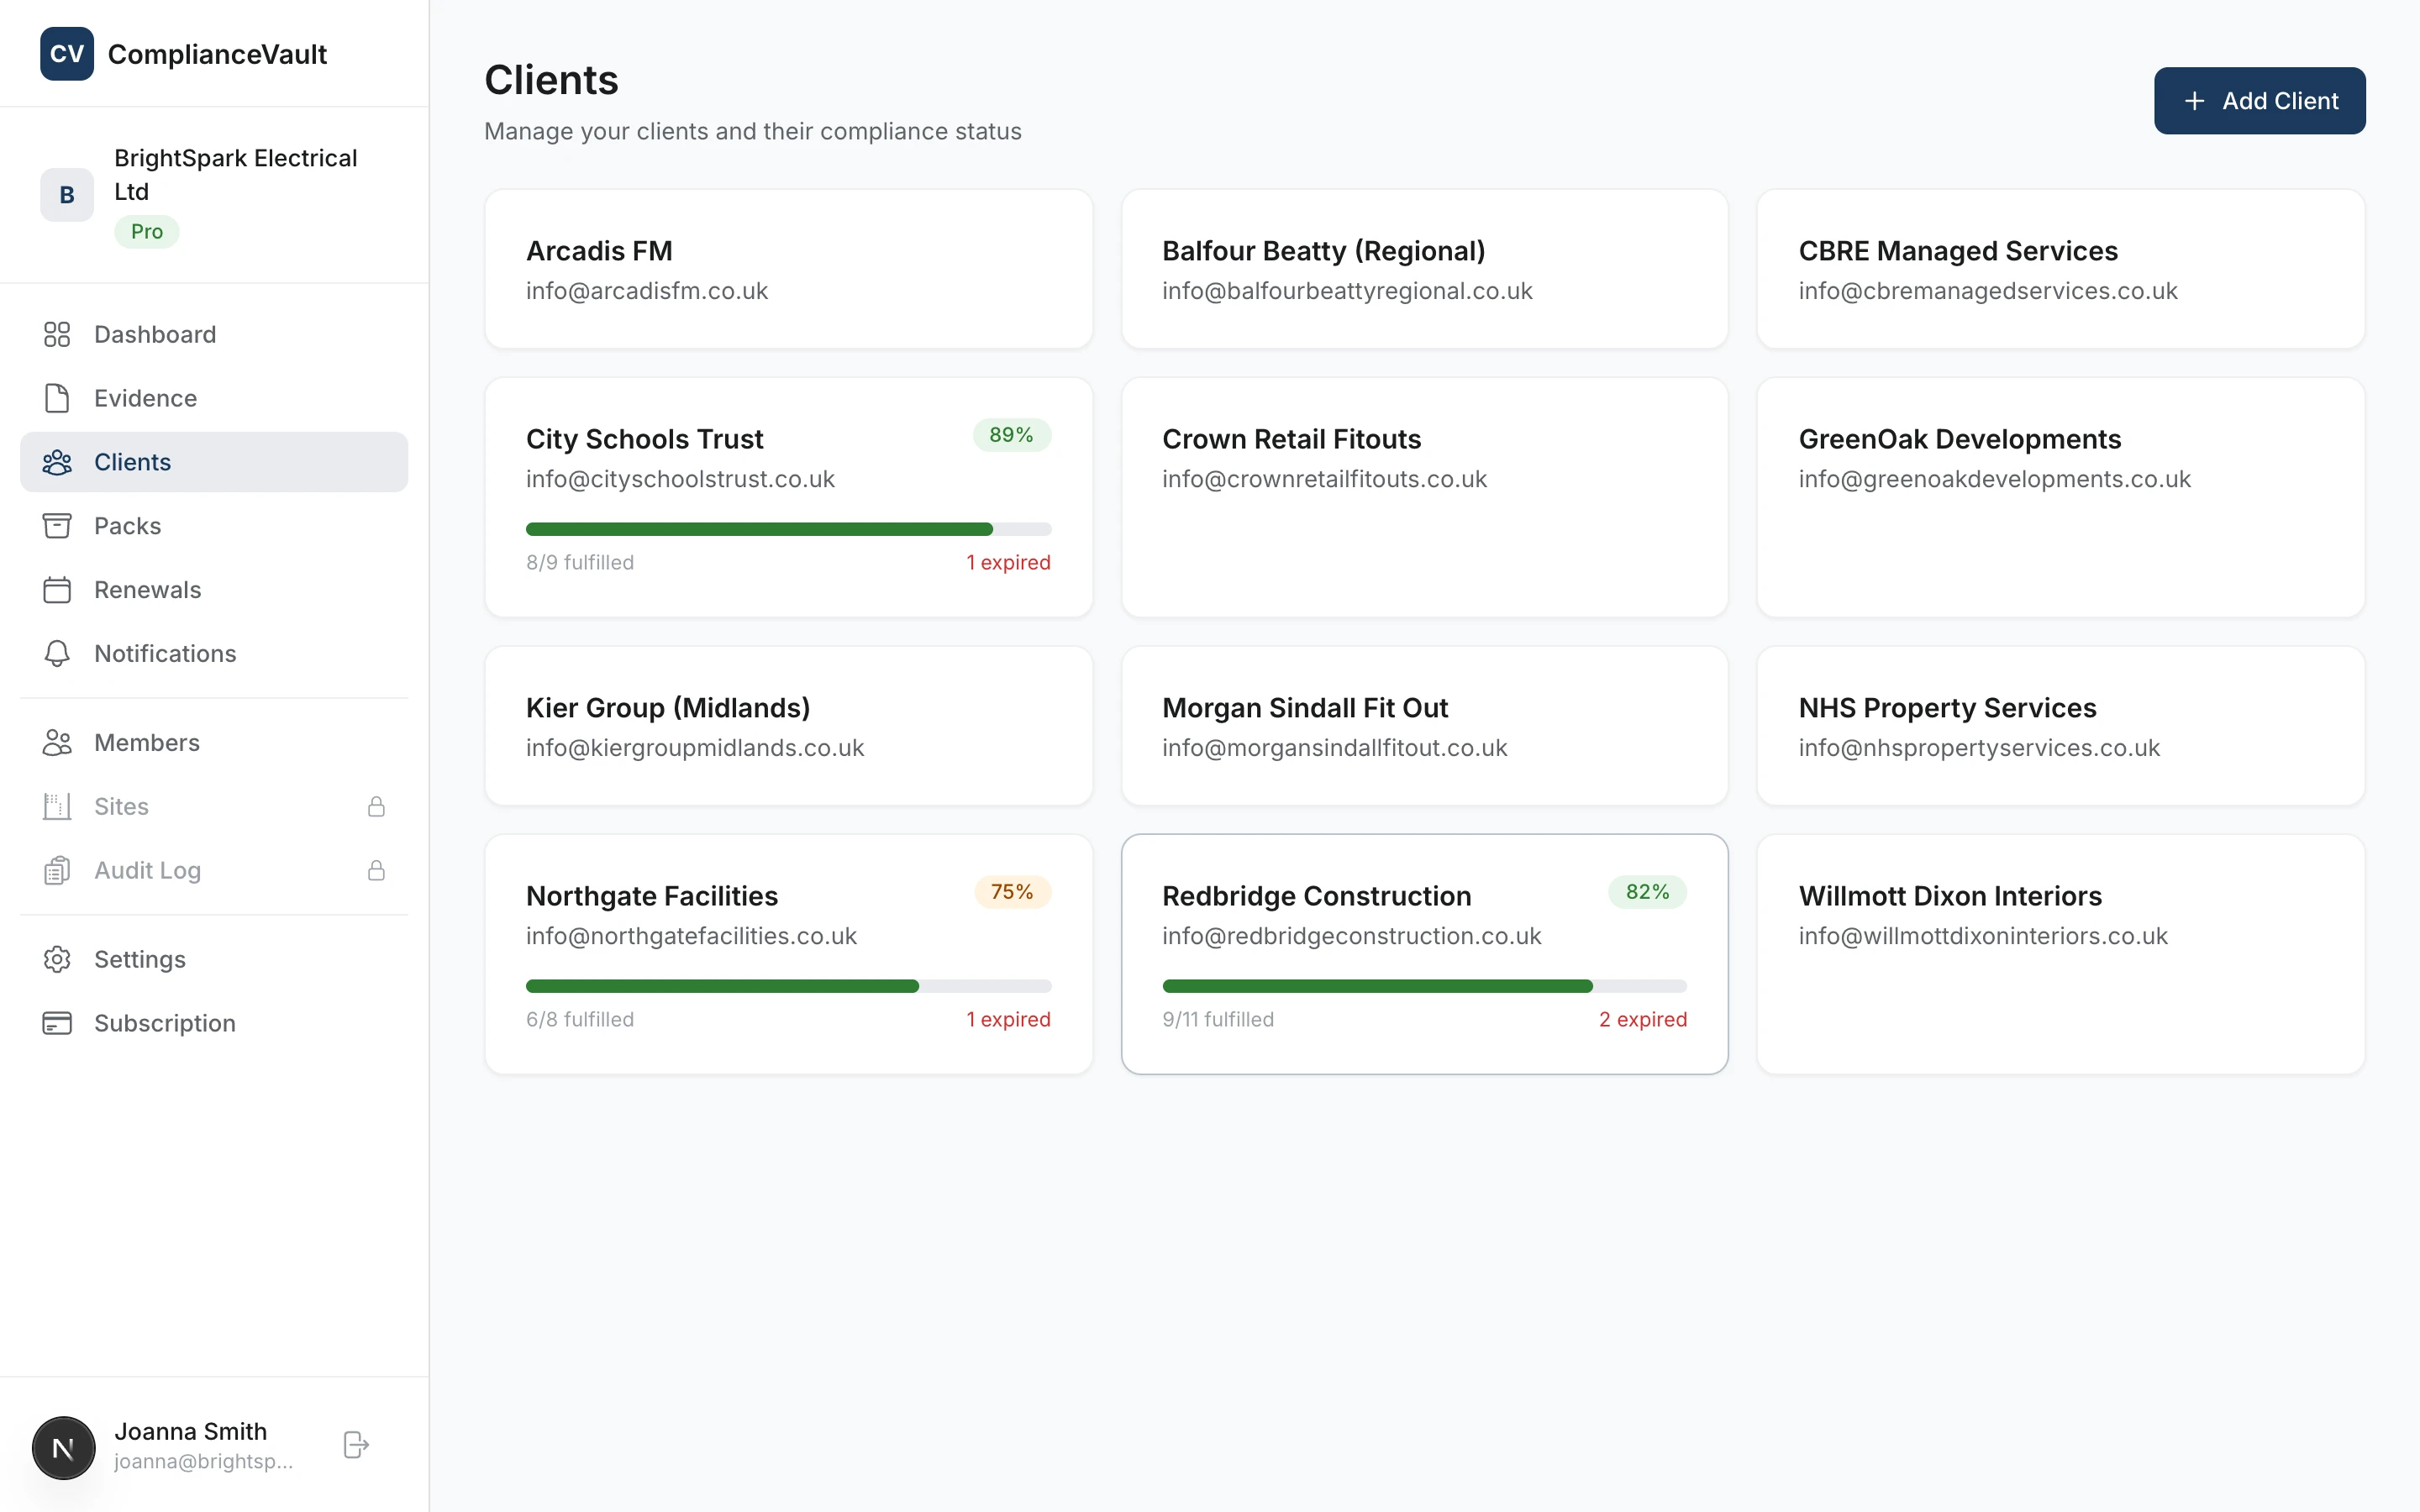
Task: Click the Members icon
Action: [57, 742]
